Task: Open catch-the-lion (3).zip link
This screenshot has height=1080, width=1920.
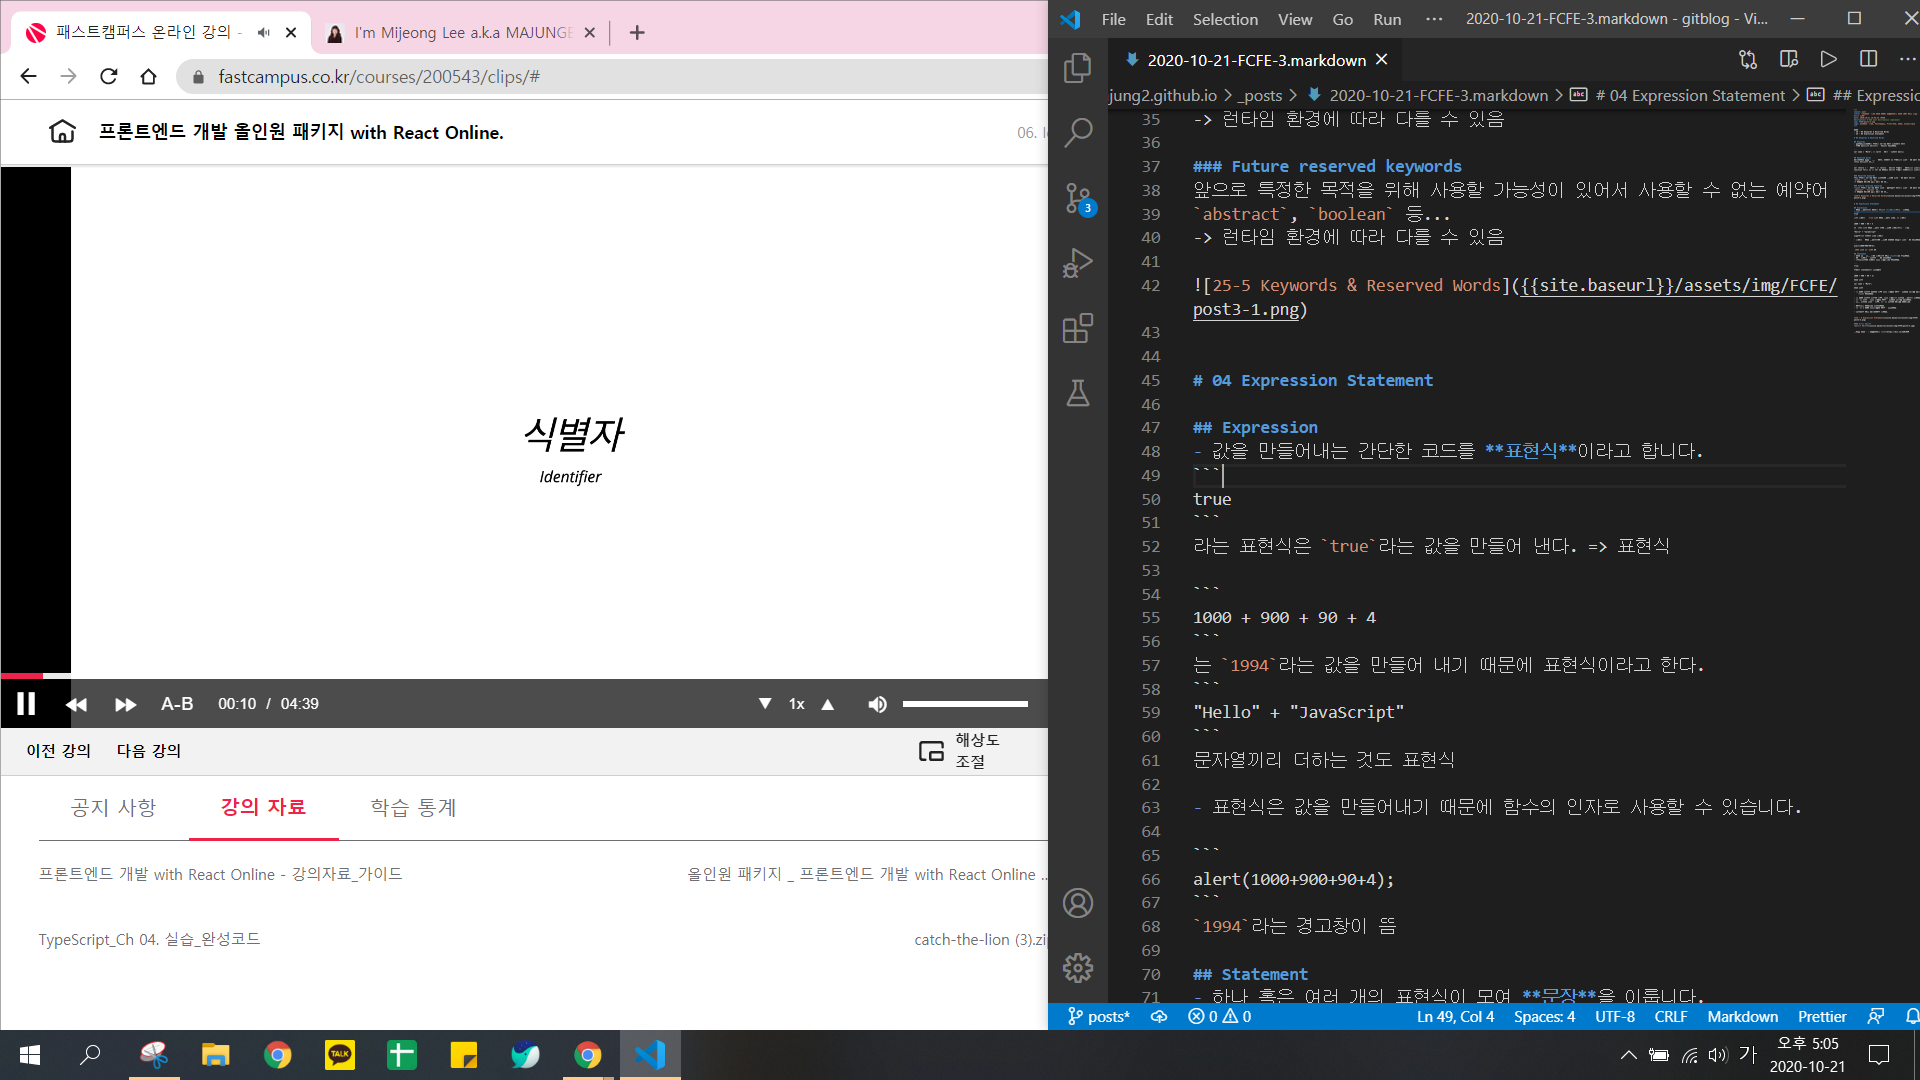Action: (980, 939)
